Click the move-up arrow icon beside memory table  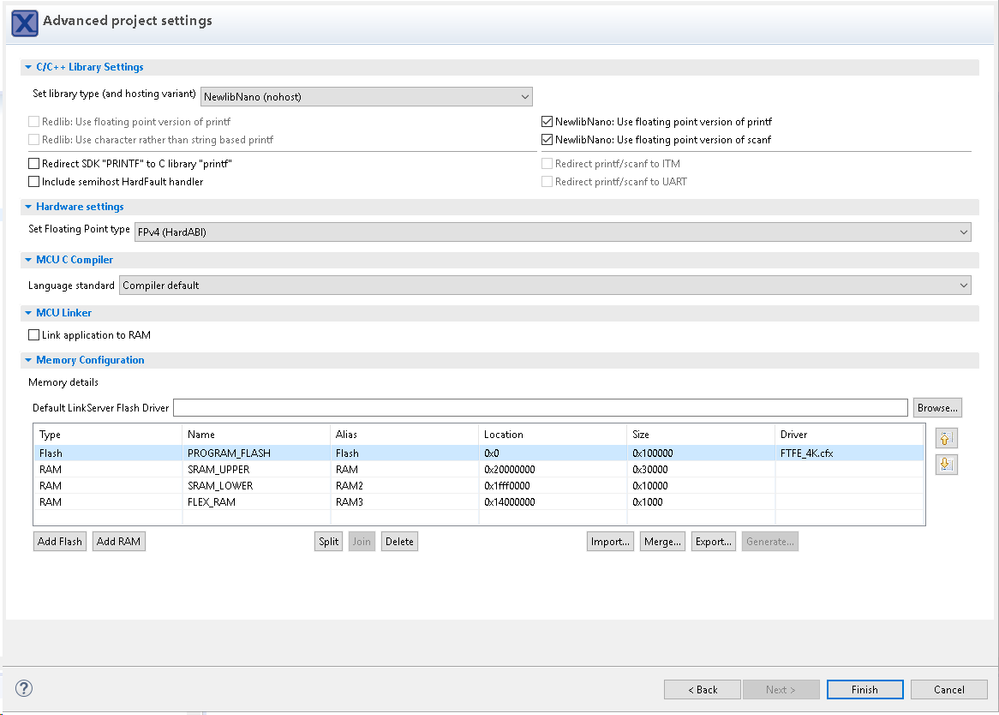(946, 439)
